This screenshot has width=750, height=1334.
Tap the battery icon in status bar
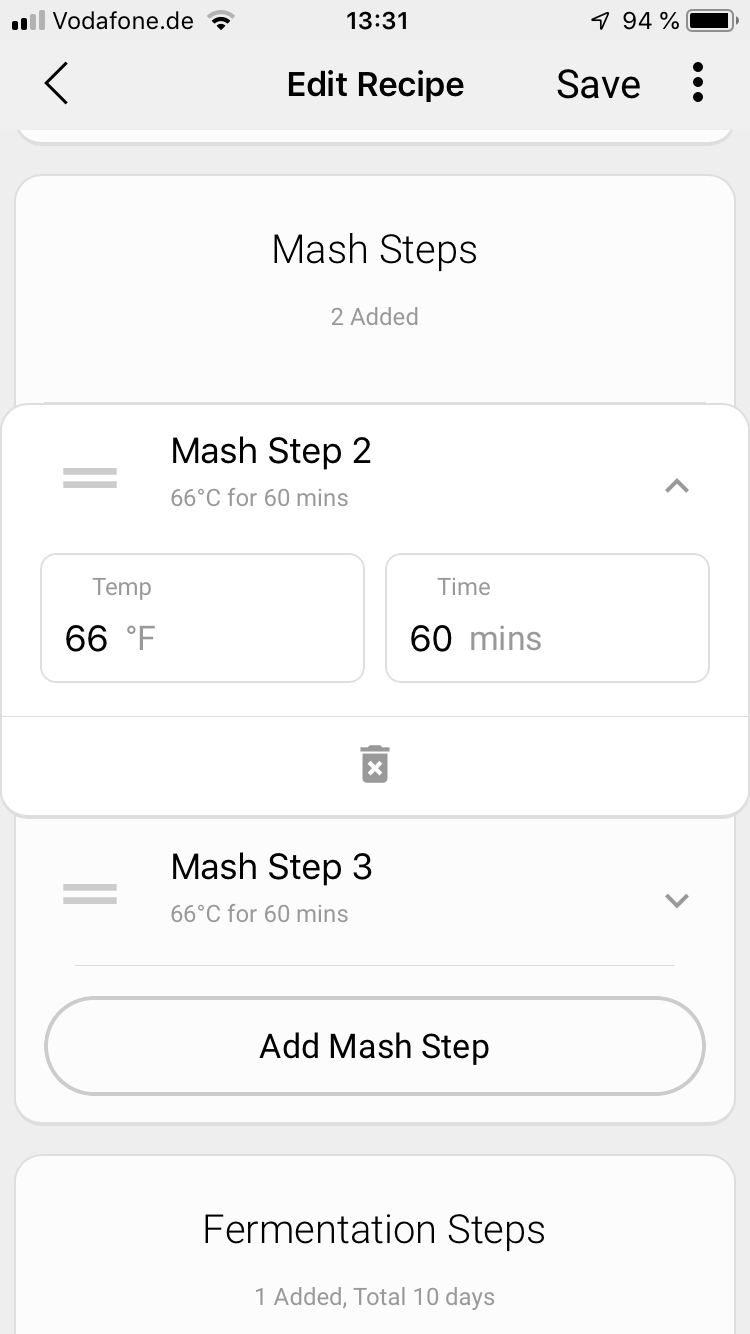711,20
